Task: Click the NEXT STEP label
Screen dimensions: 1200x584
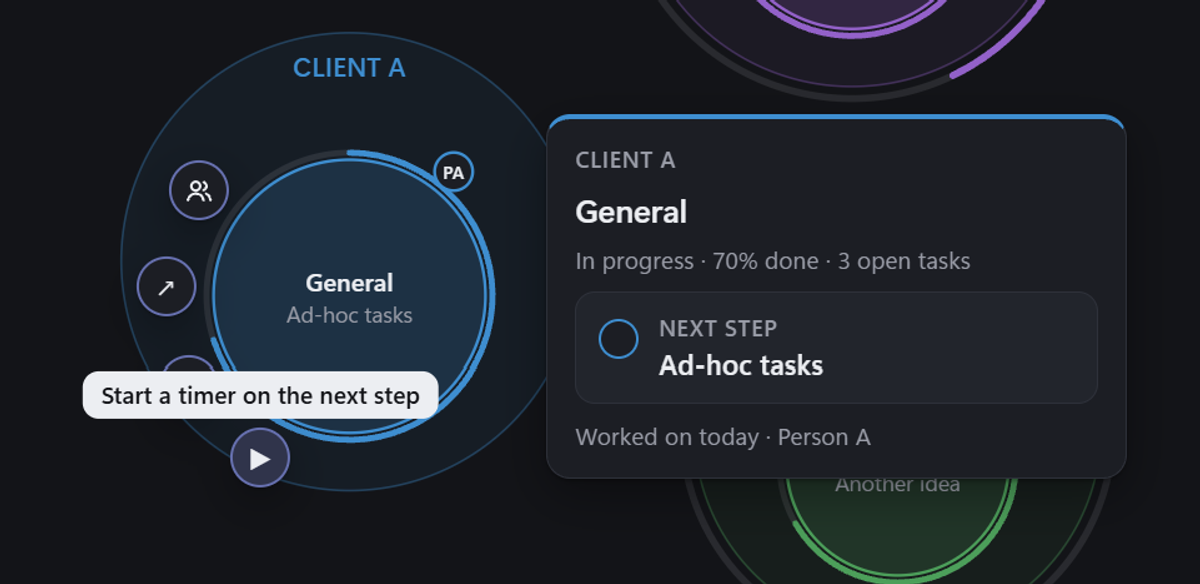Action: (x=718, y=328)
